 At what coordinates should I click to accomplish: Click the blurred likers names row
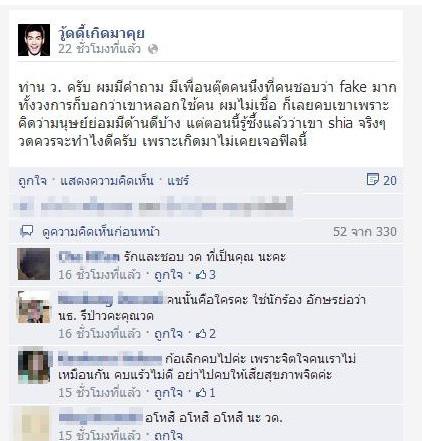click(153, 206)
